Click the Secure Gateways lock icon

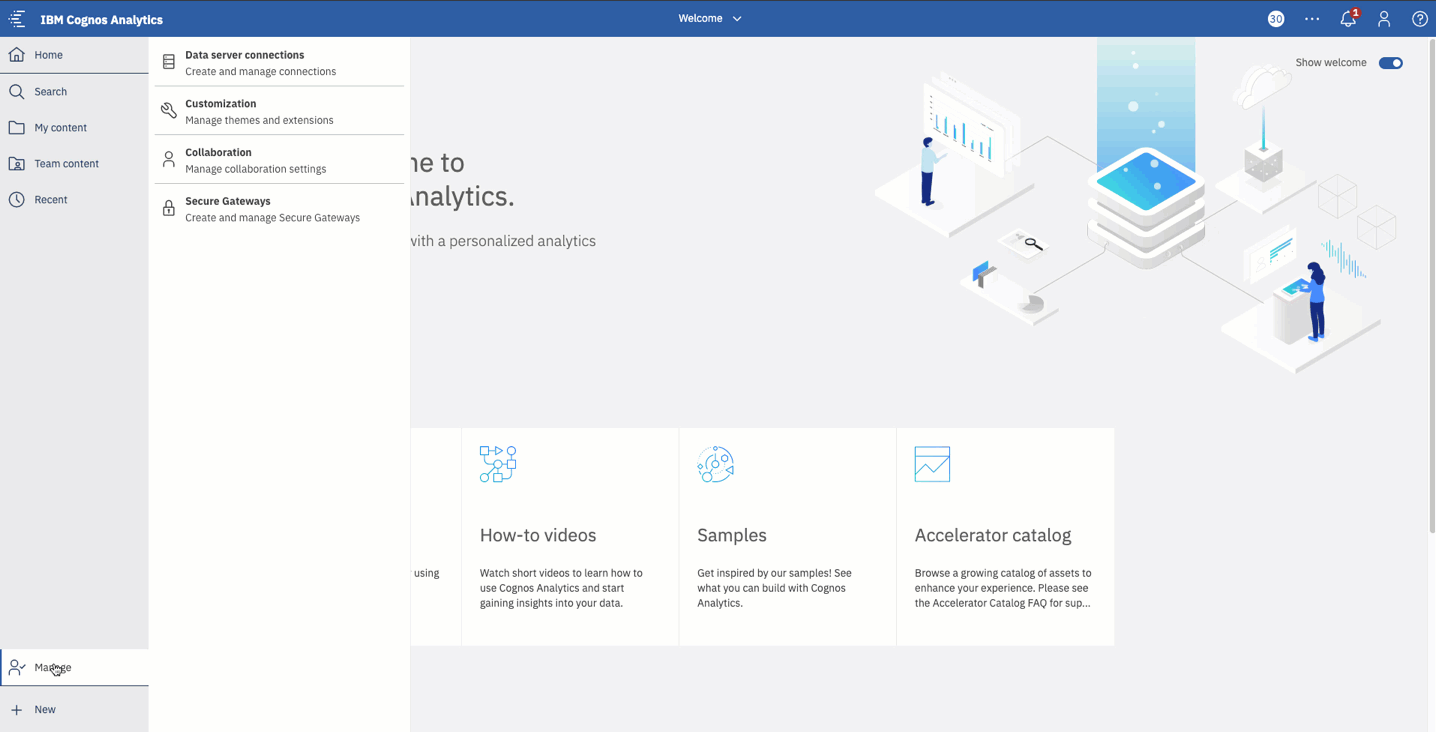[169, 208]
